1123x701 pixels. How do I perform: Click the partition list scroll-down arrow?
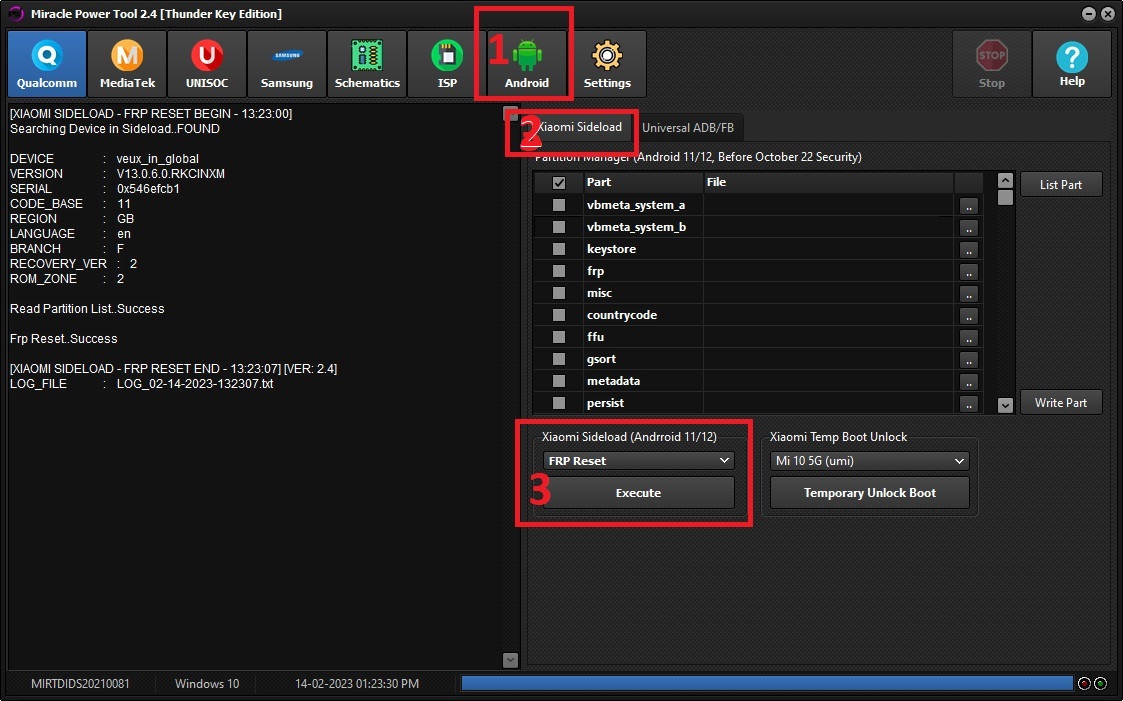(1006, 405)
